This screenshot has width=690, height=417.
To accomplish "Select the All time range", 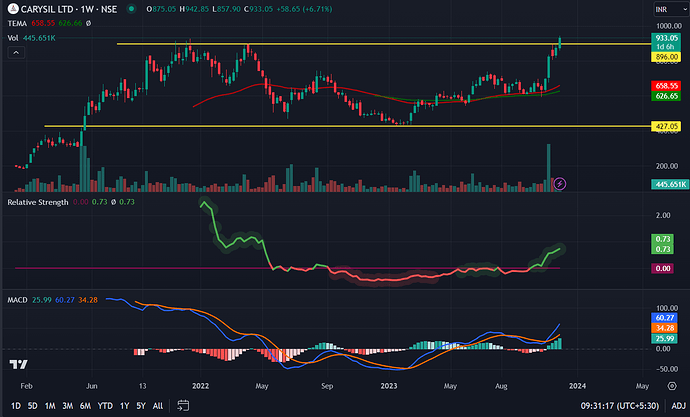I will [158, 406].
